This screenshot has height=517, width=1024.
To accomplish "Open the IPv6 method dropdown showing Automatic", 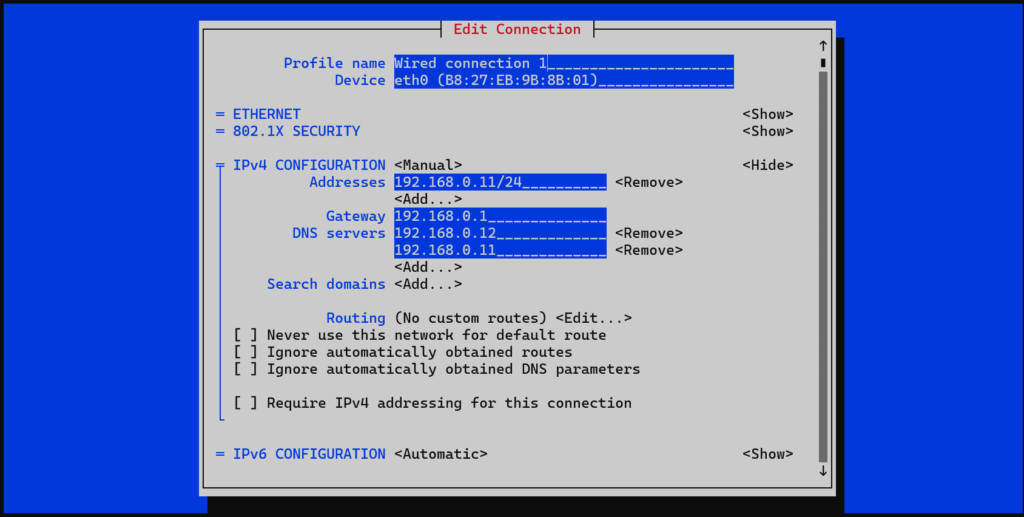I will (440, 454).
